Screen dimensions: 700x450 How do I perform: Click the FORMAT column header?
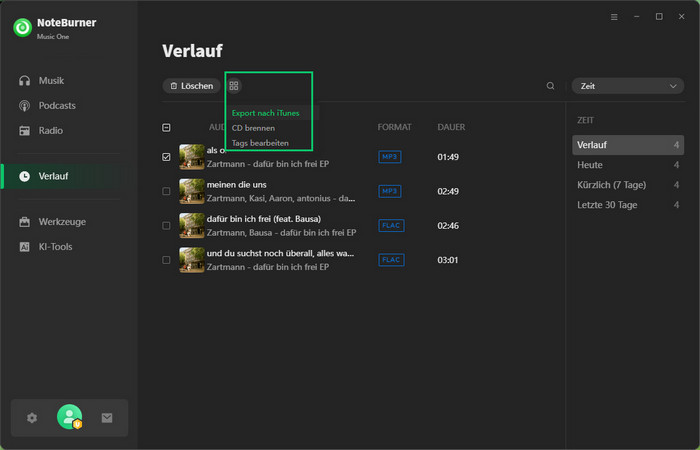(394, 127)
